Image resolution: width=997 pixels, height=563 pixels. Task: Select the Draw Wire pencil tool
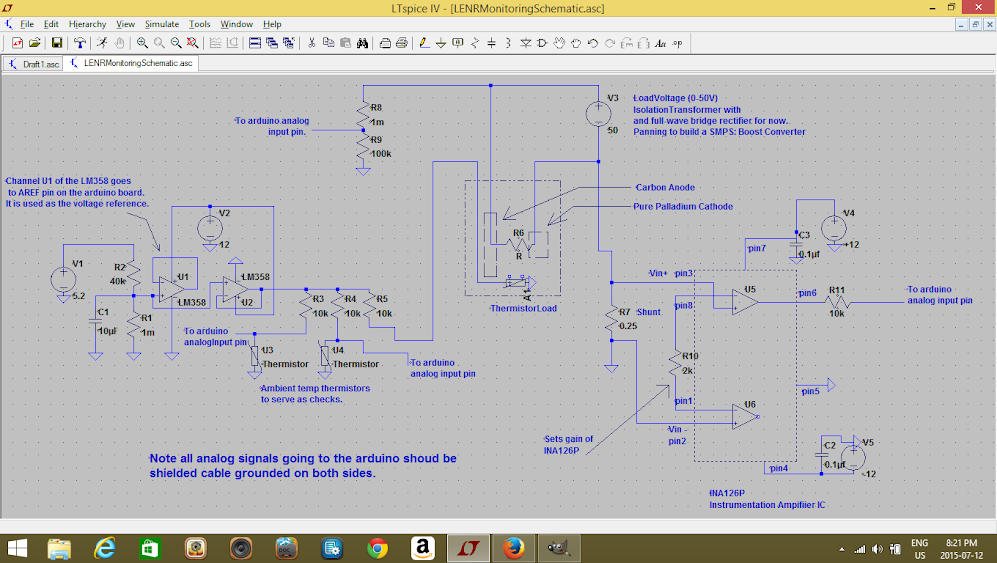click(424, 43)
